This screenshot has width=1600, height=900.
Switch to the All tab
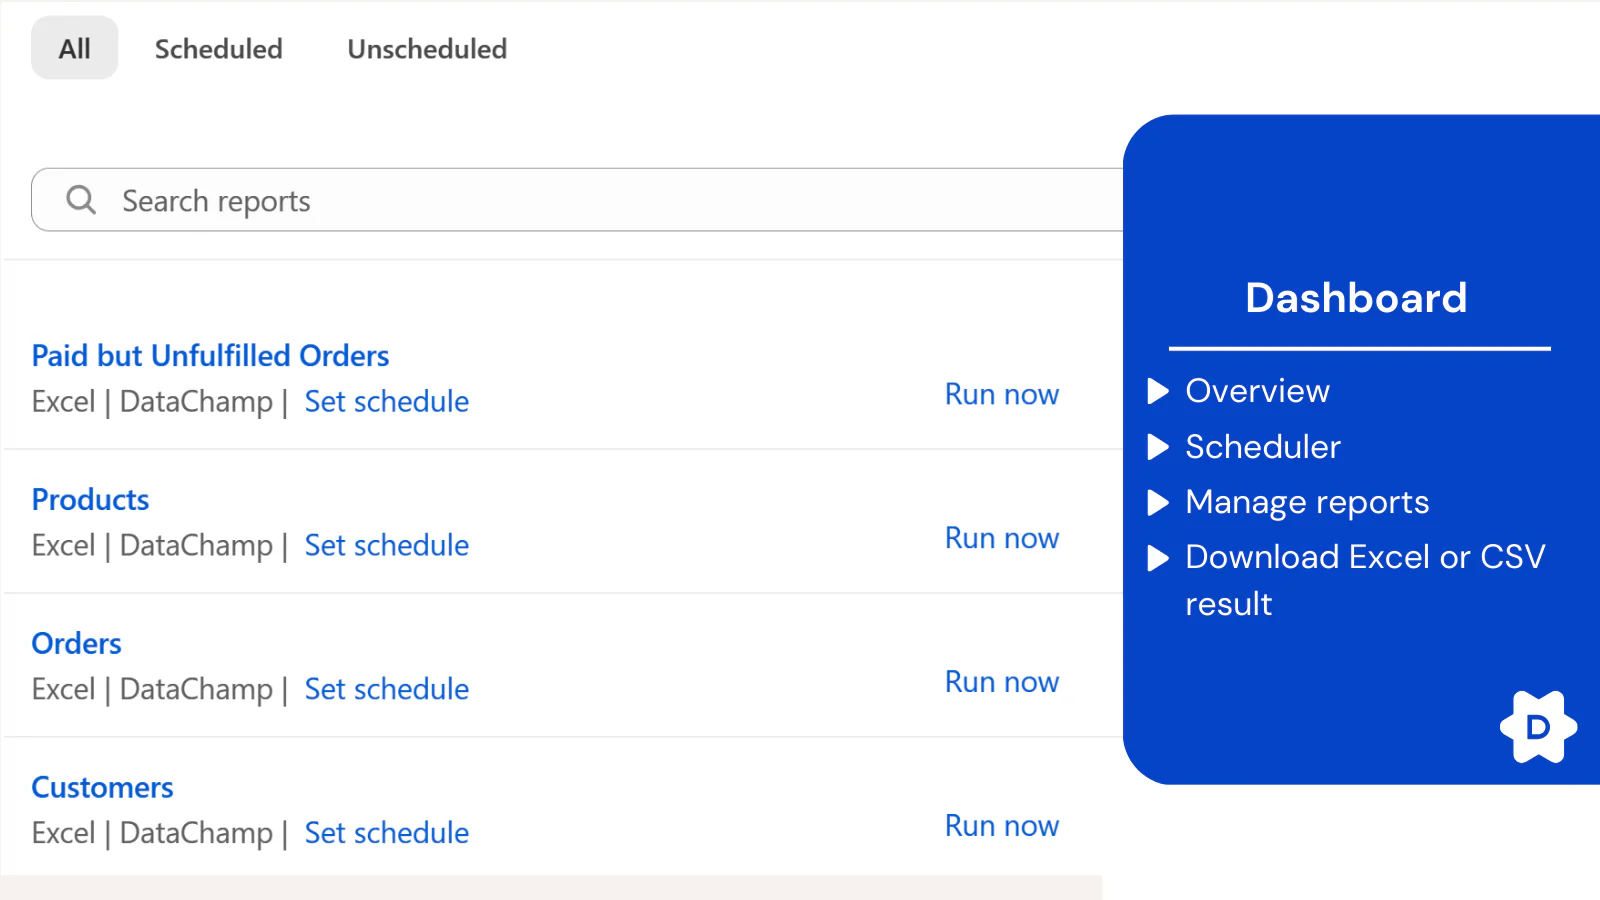(x=74, y=48)
